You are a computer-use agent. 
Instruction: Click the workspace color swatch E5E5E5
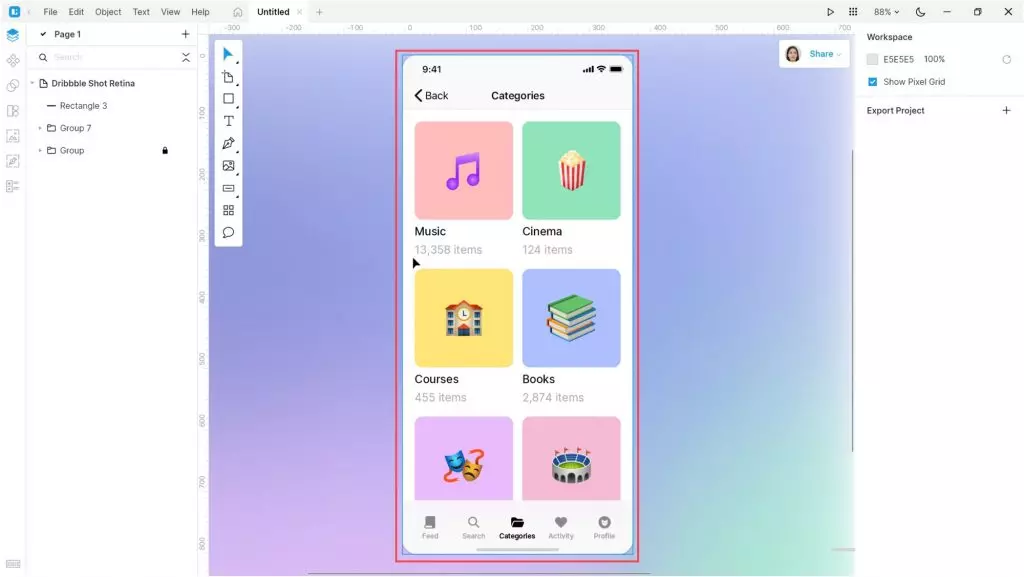click(872, 59)
